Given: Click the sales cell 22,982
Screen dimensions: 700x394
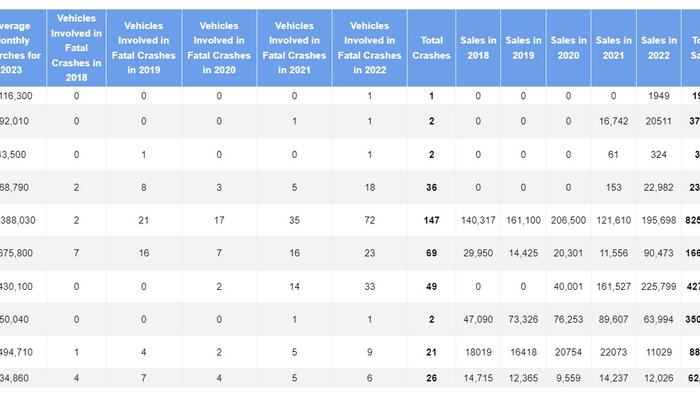Looking at the screenshot, I should point(658,187).
